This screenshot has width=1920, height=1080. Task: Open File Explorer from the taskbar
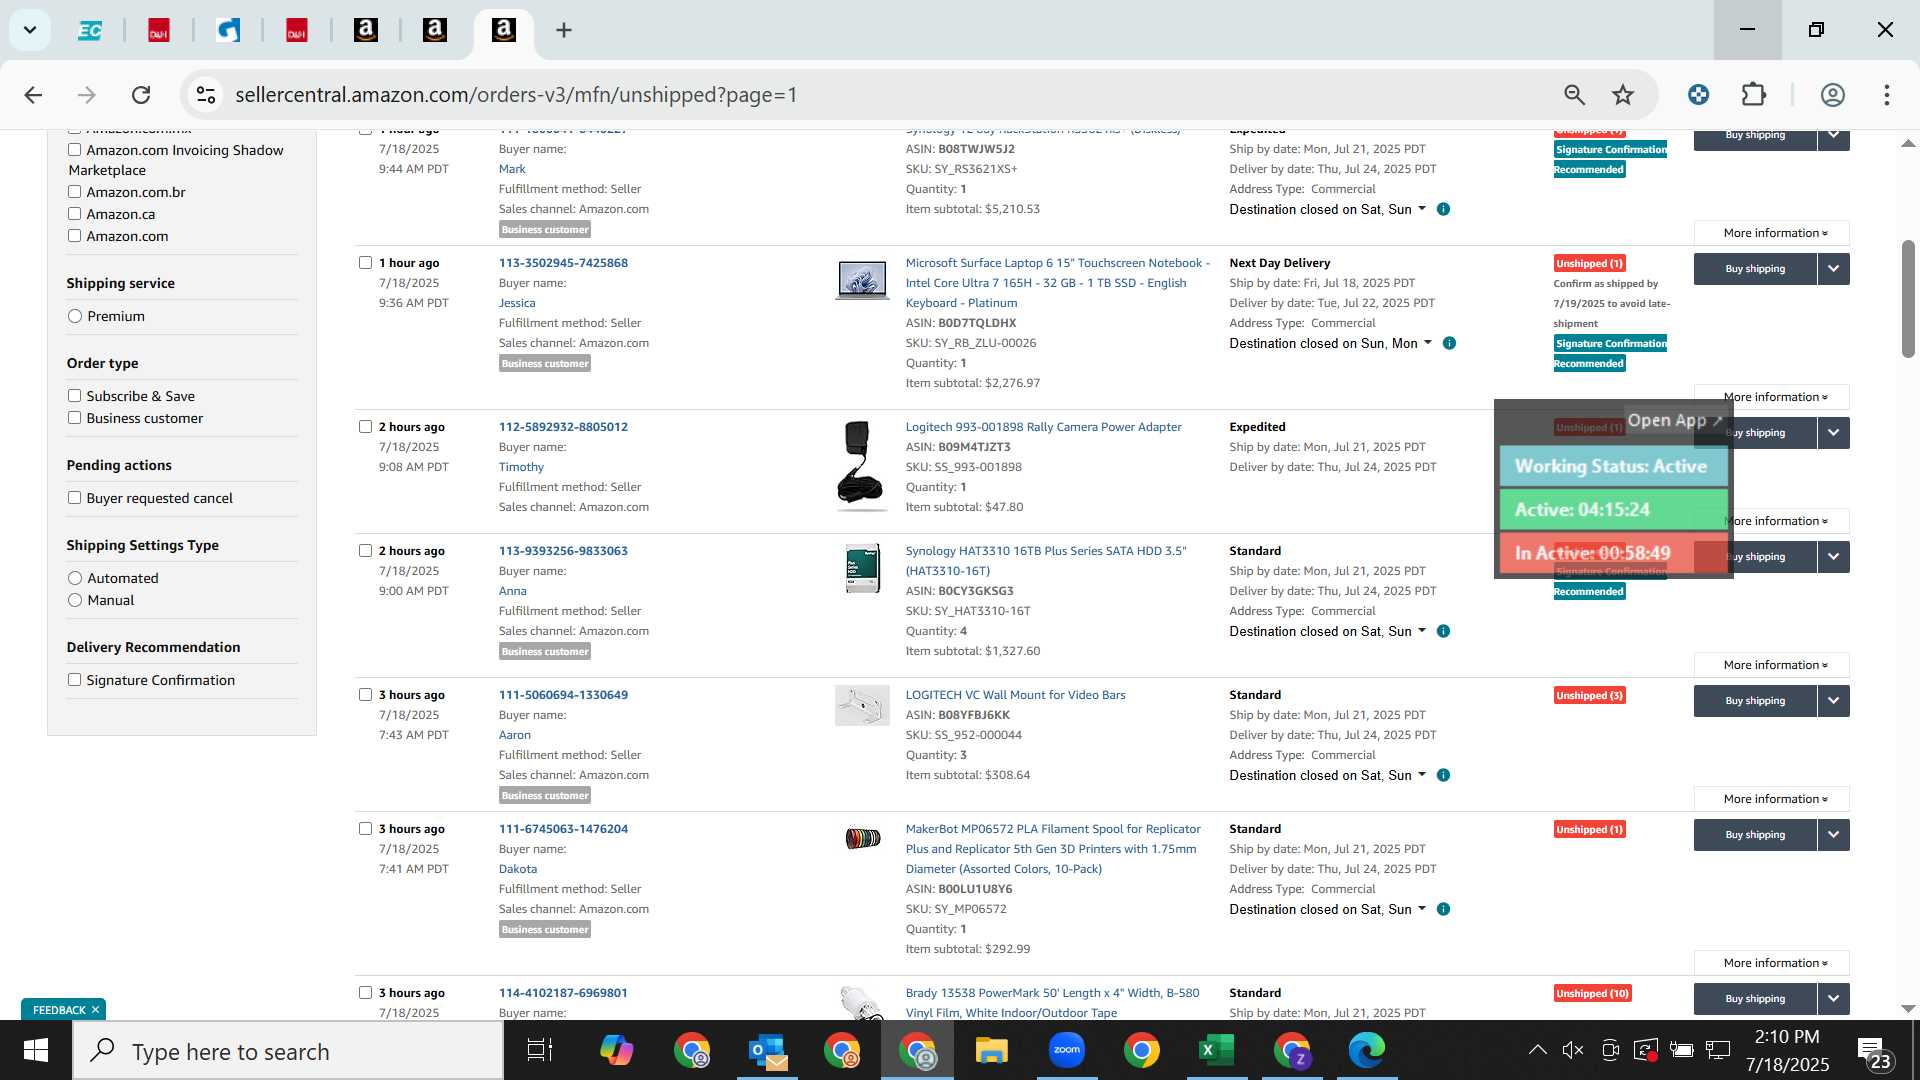click(992, 1050)
